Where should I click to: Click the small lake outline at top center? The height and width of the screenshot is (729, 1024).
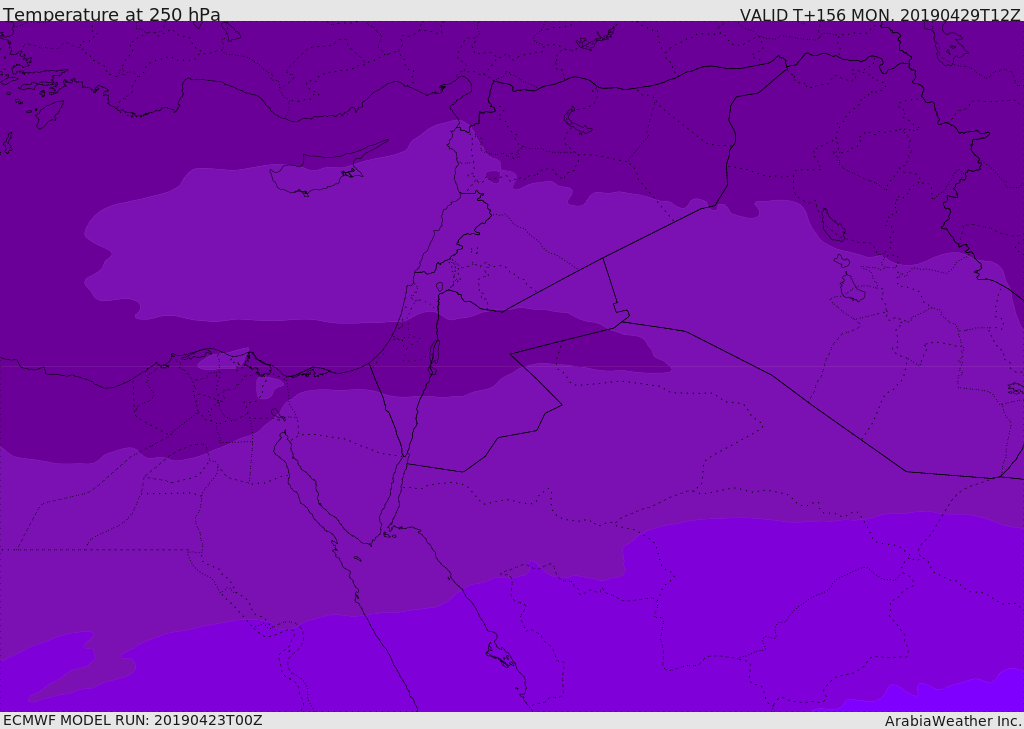pos(578,121)
